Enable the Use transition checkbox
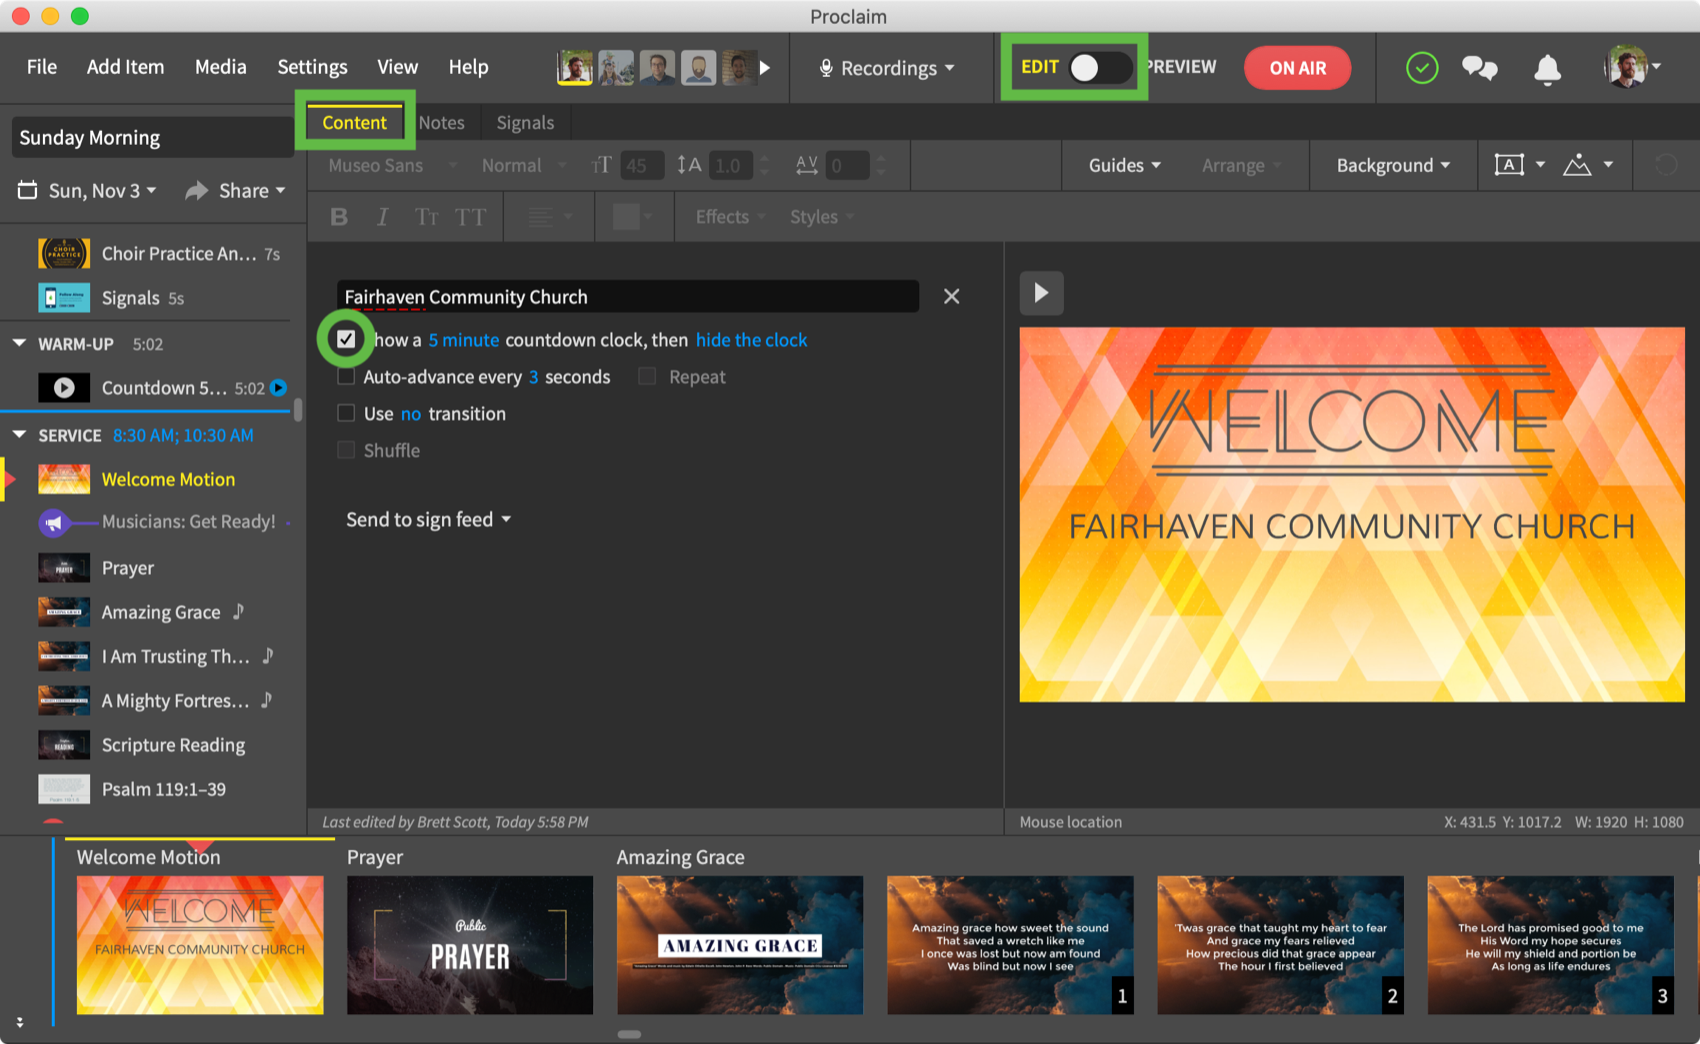 (x=346, y=413)
